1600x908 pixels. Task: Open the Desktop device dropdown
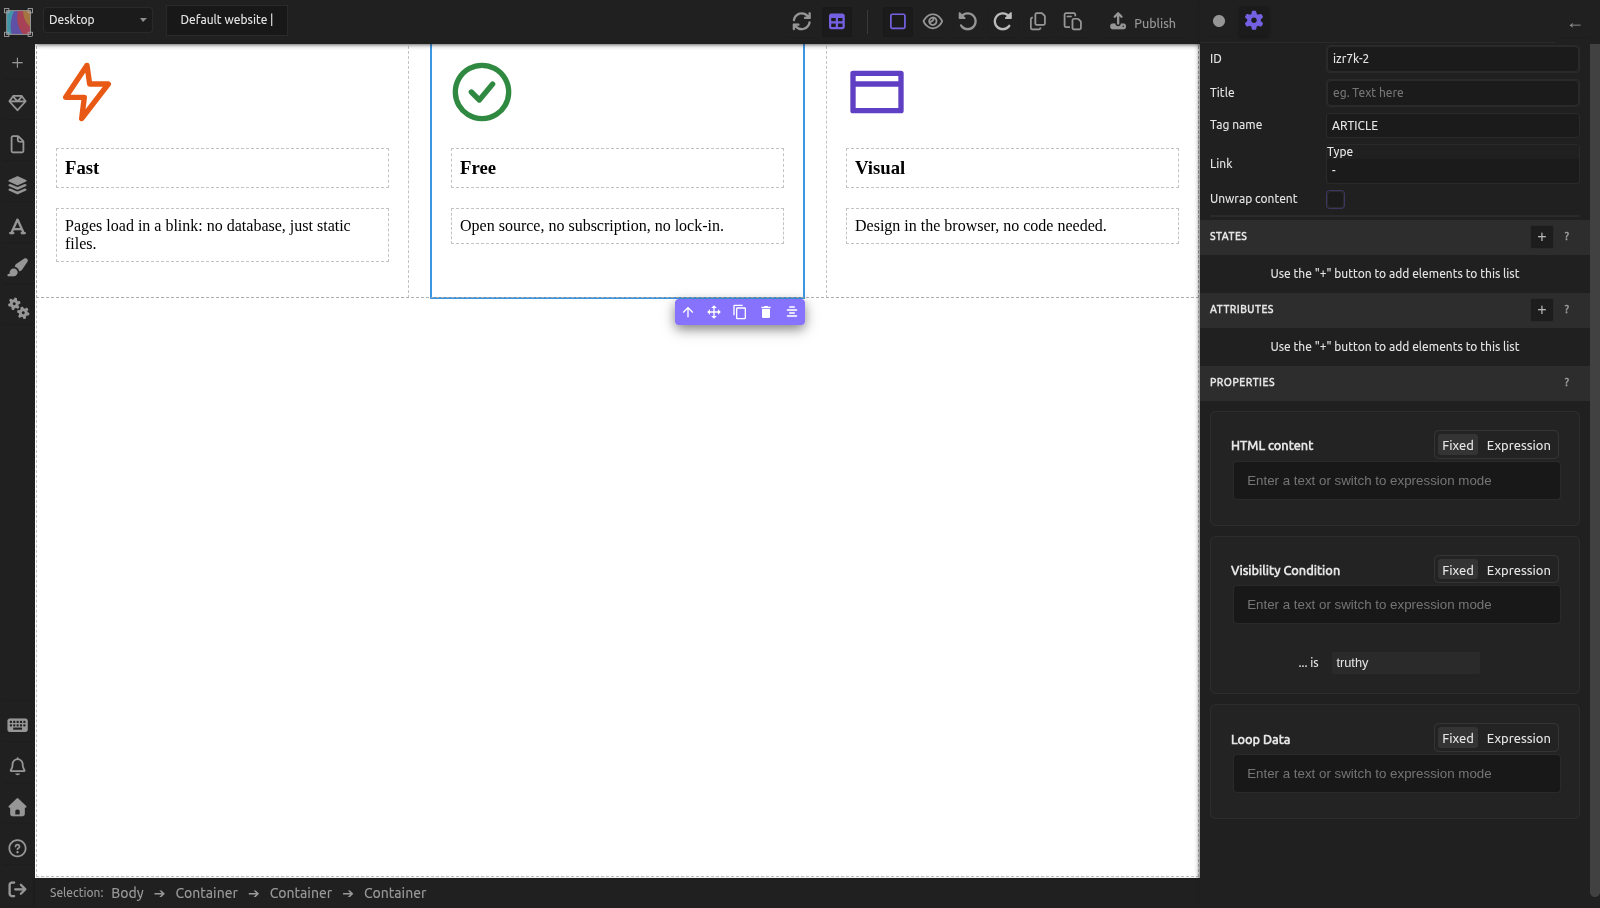coord(97,20)
